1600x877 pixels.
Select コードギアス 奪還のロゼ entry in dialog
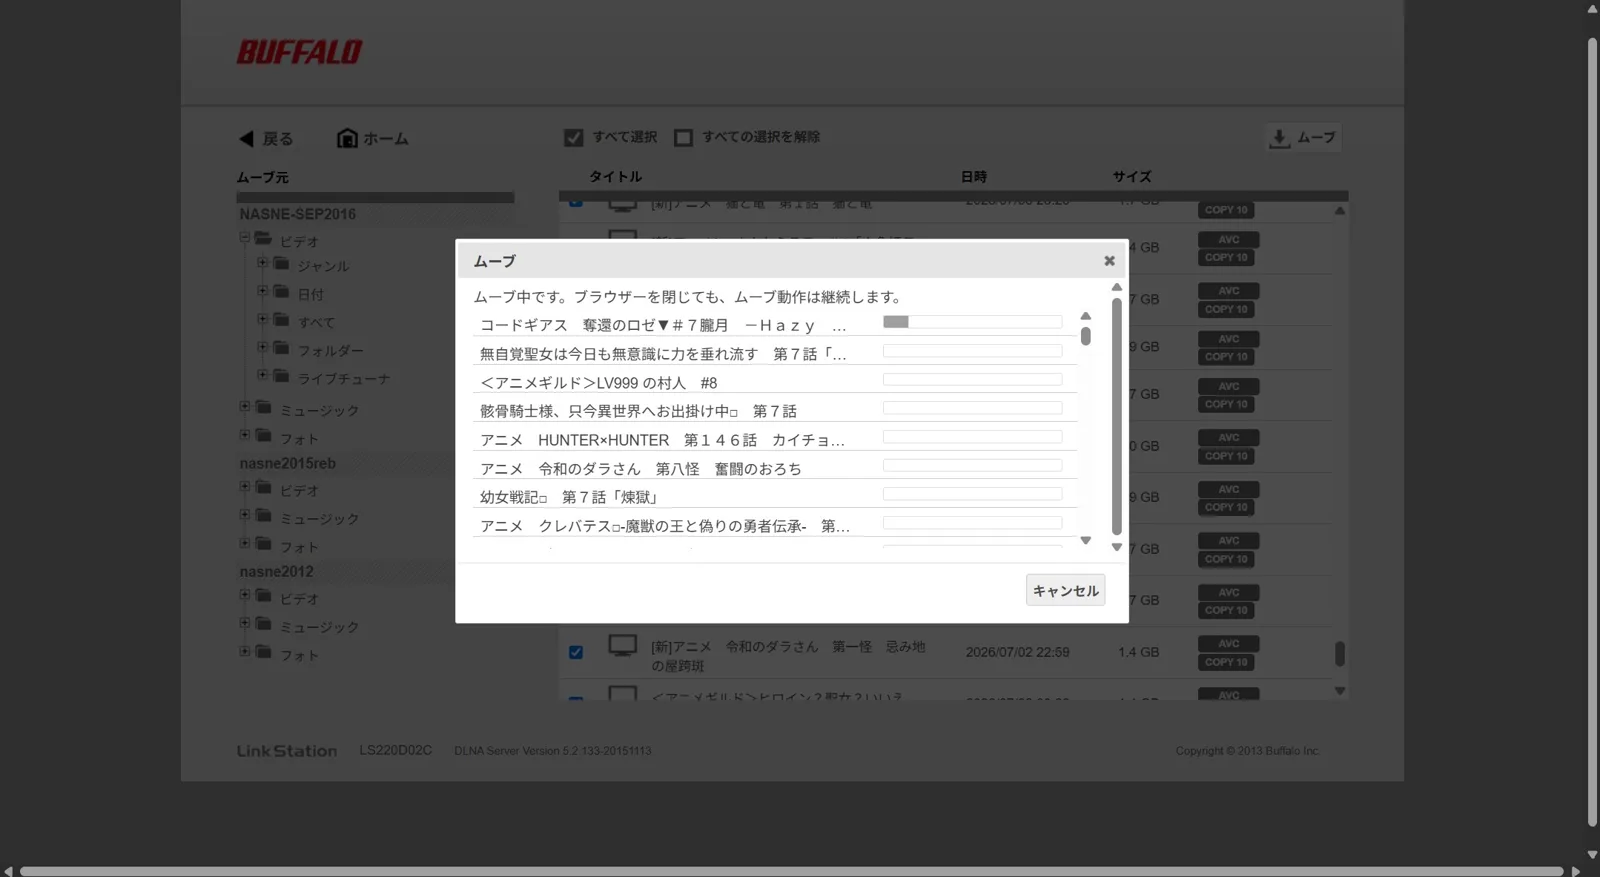[664, 325]
